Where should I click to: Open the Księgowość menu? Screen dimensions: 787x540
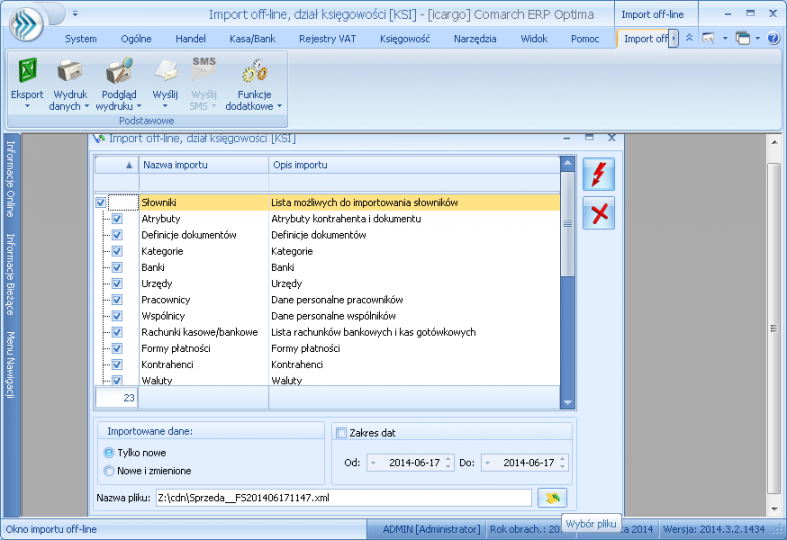pos(404,39)
